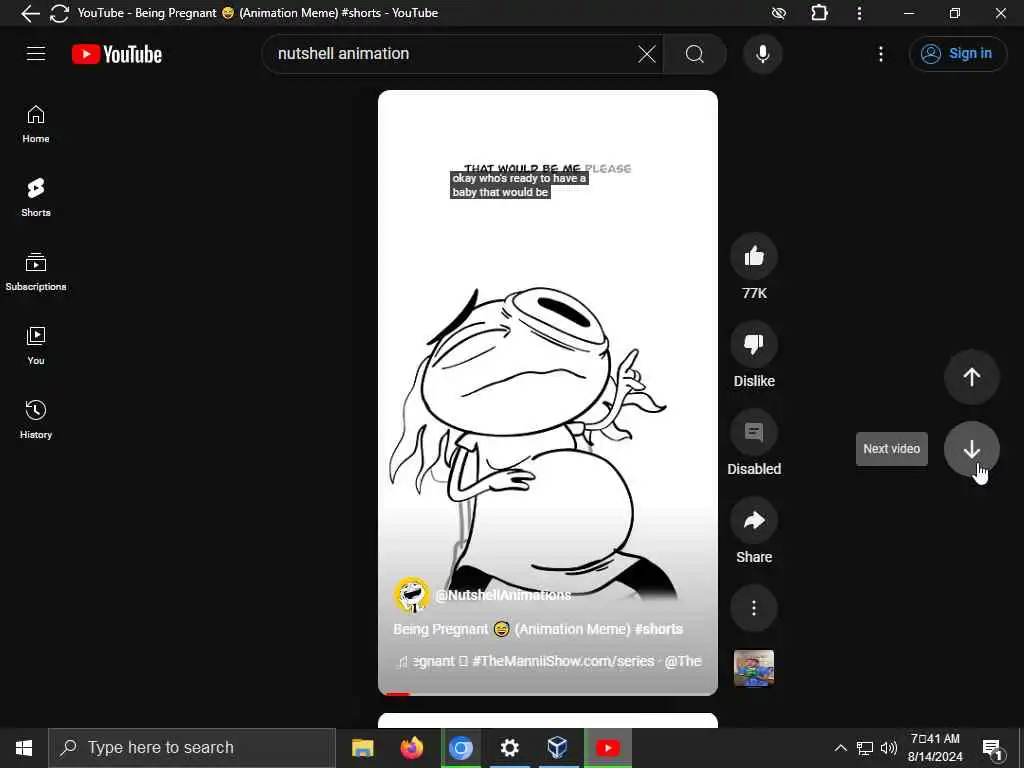Open Firefox from taskbar
This screenshot has width=1024, height=768.
(x=411, y=748)
